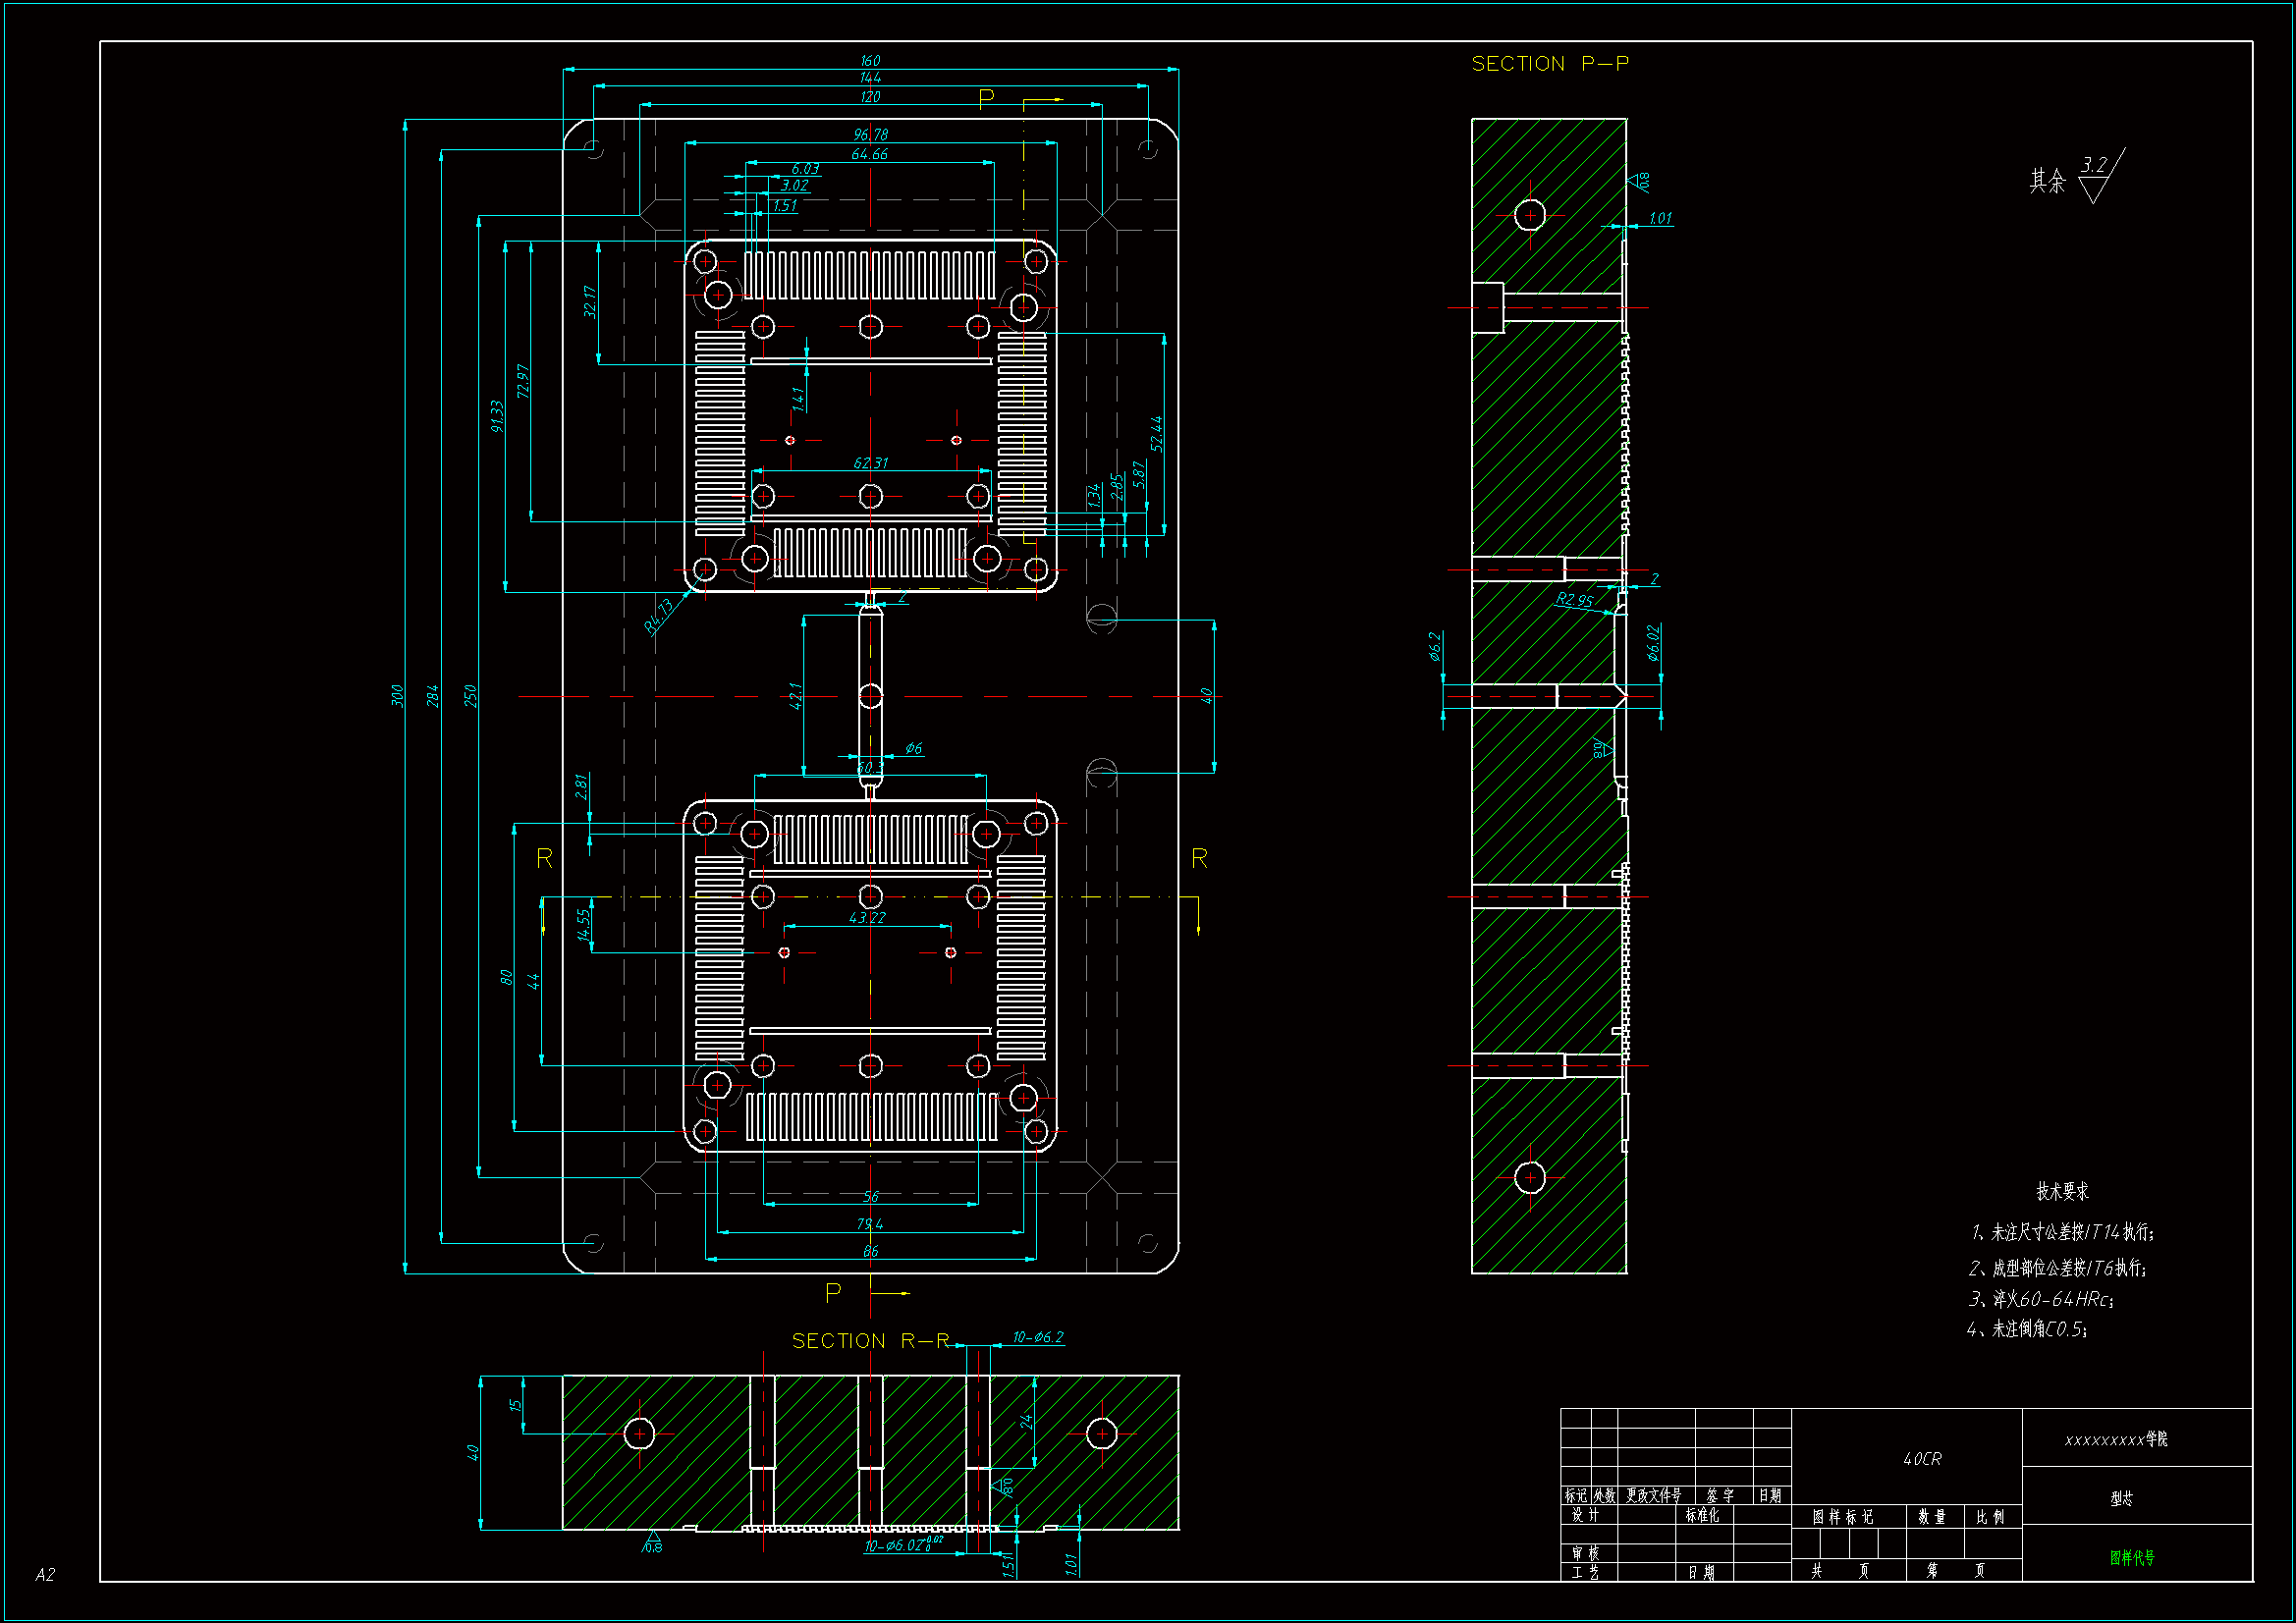
Task: Select the R4.73 radius annotation
Action: point(658,616)
